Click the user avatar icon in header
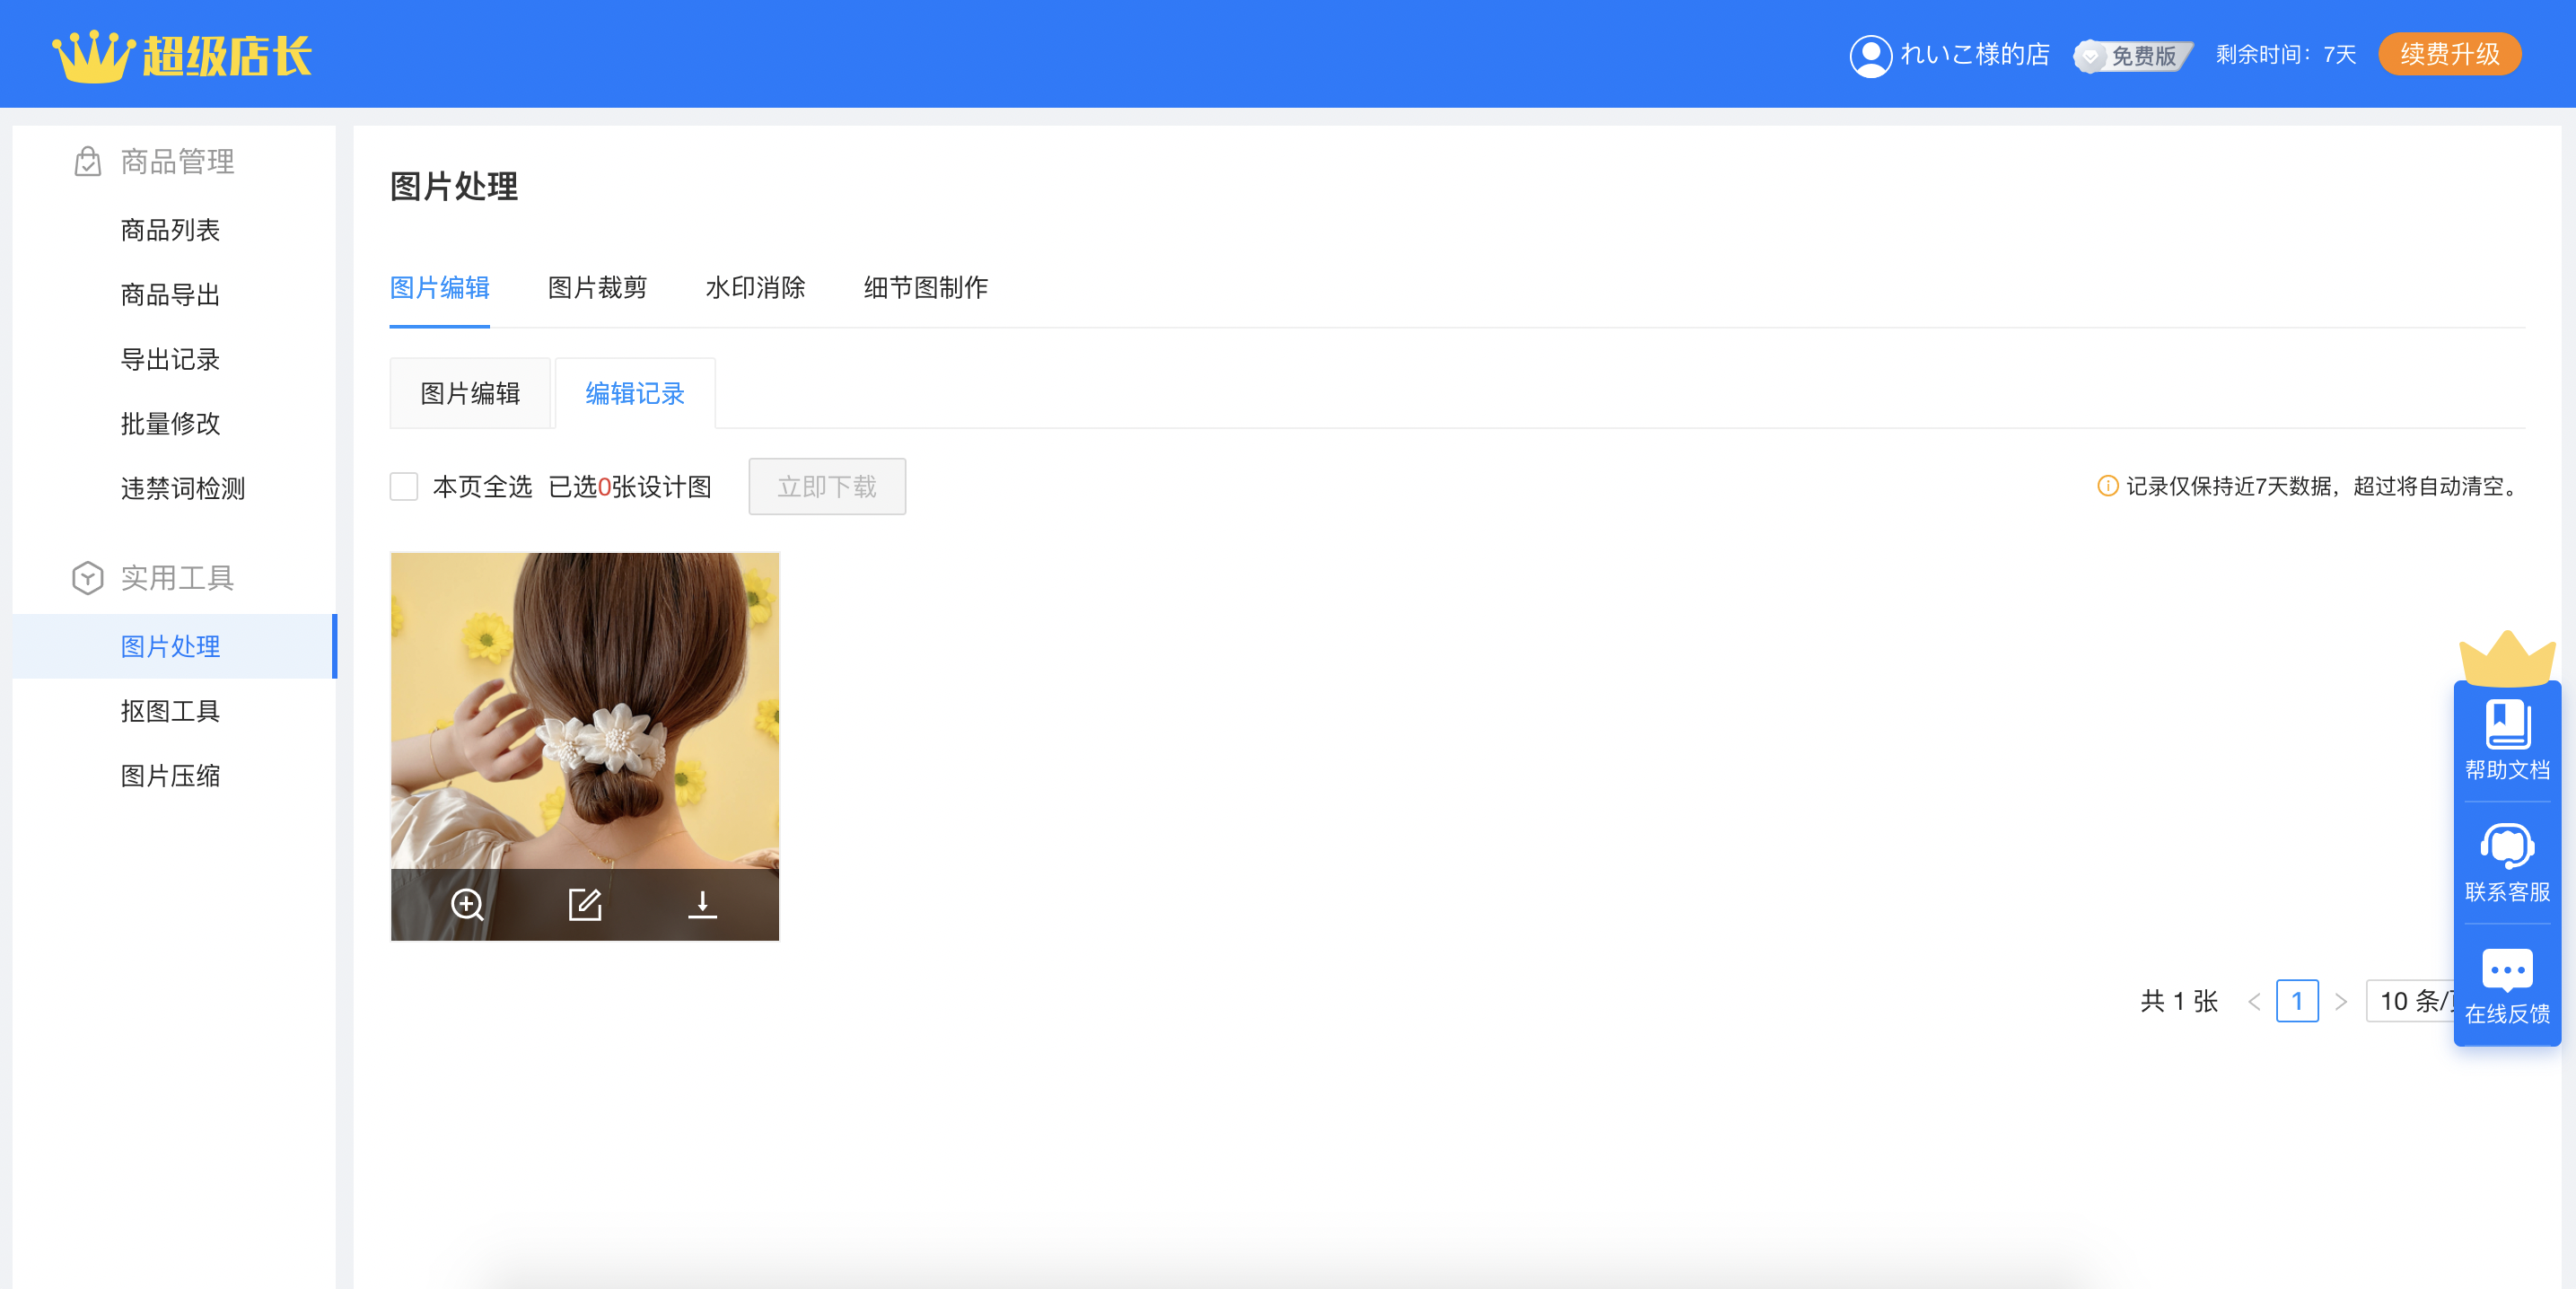The image size is (2576, 1289). click(1870, 55)
